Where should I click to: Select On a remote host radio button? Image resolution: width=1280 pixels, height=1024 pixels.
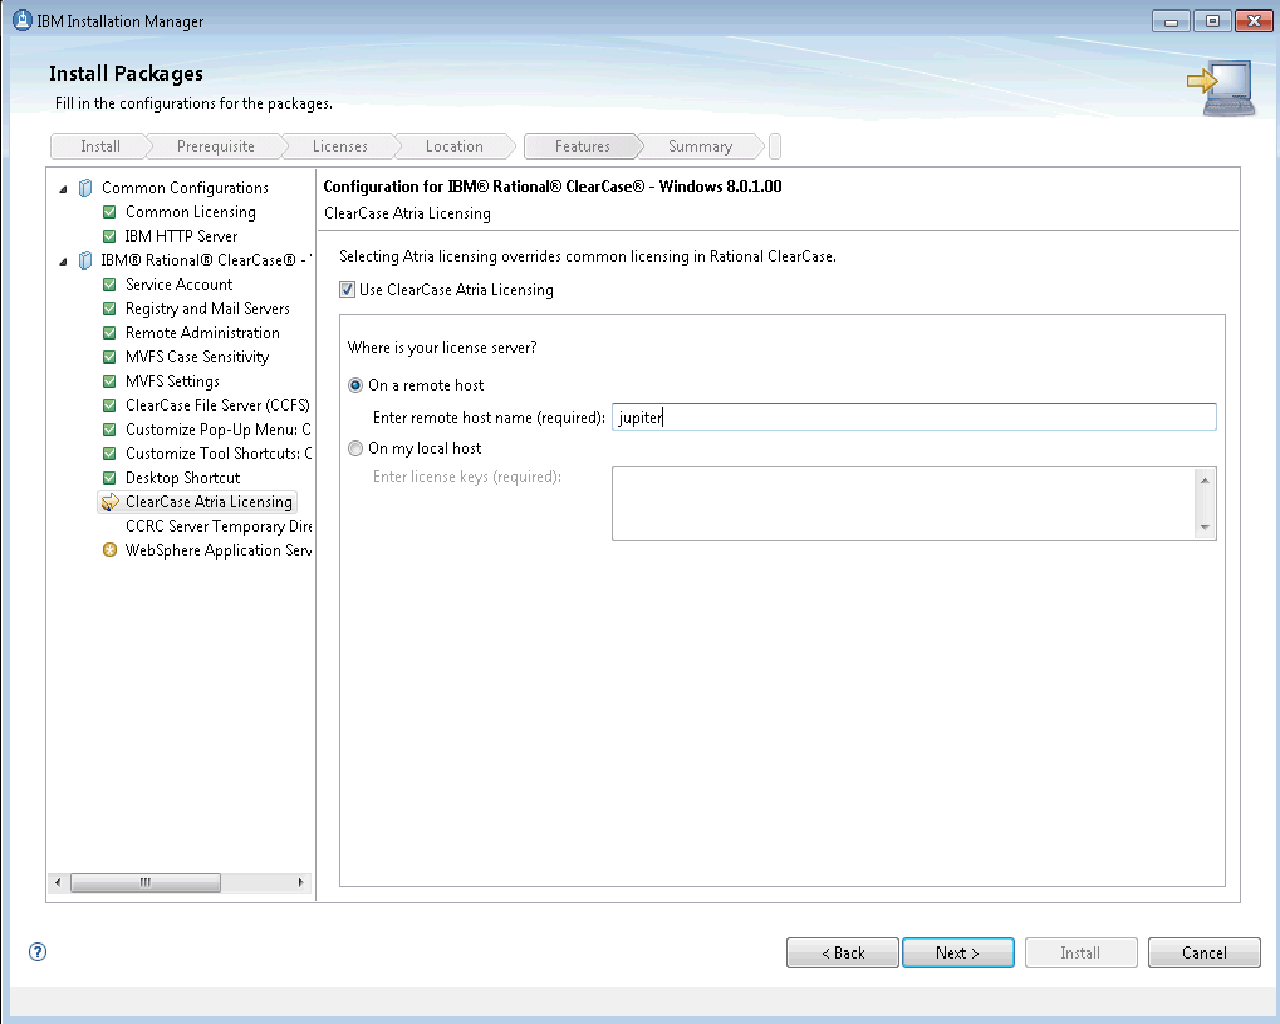355,385
